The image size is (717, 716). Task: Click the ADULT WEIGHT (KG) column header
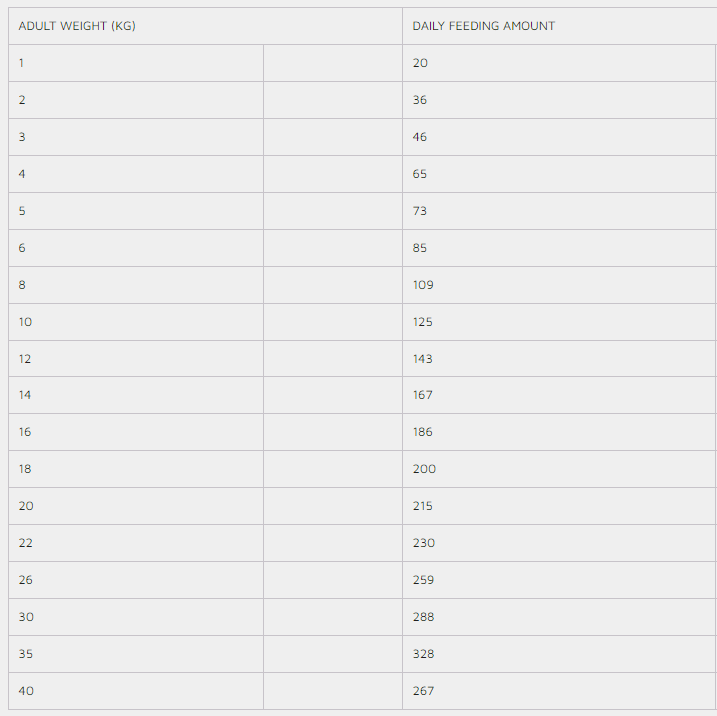(x=77, y=26)
